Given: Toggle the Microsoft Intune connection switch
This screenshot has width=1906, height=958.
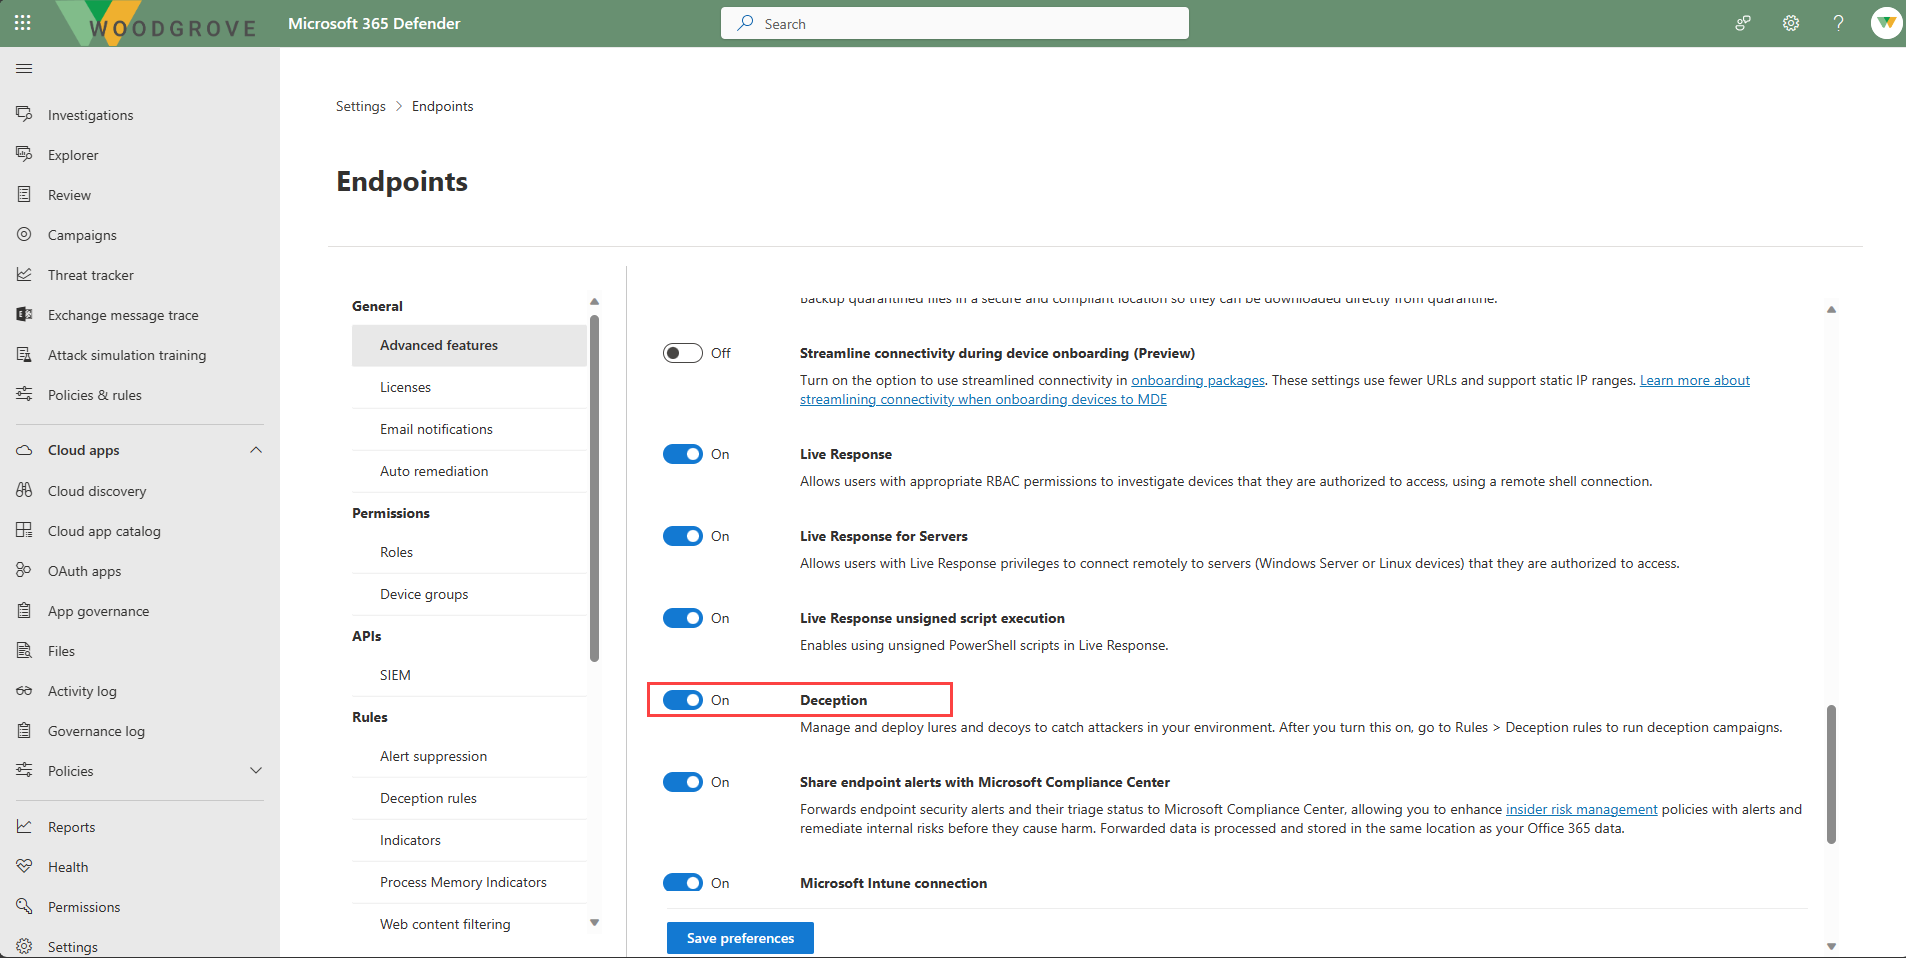Looking at the screenshot, I should click(x=683, y=883).
